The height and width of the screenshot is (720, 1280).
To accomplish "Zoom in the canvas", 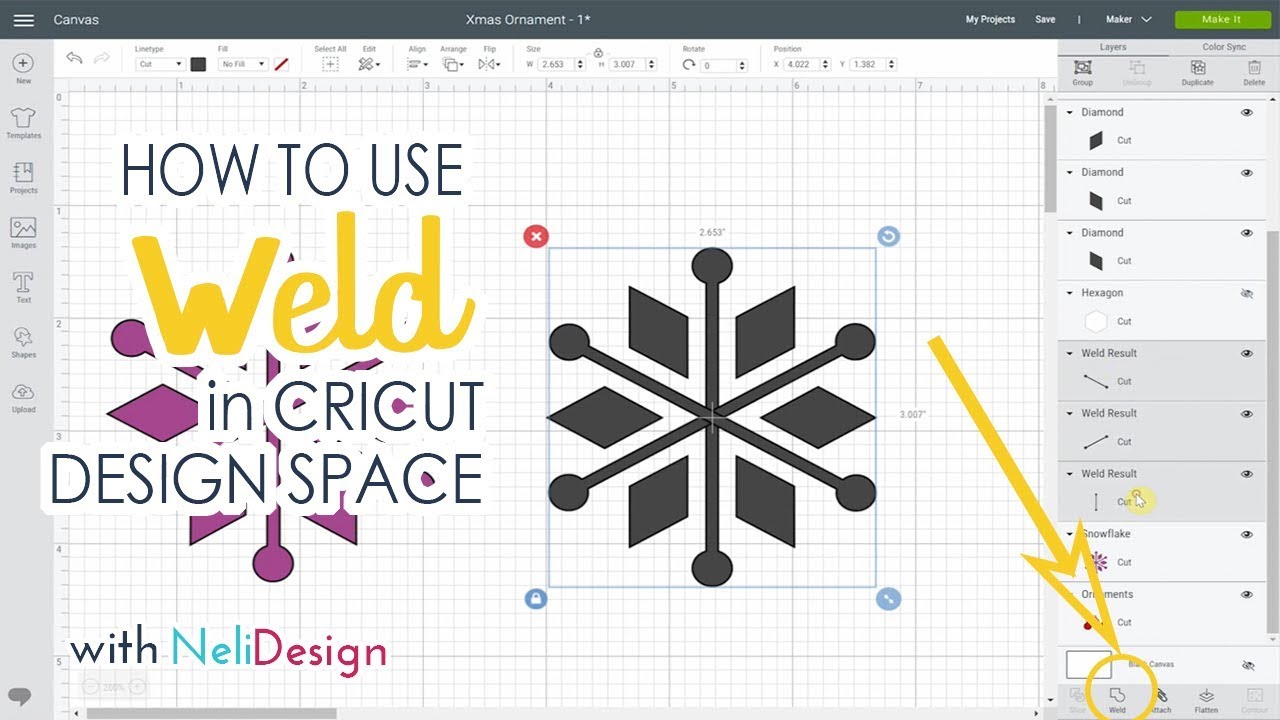I will (x=137, y=687).
